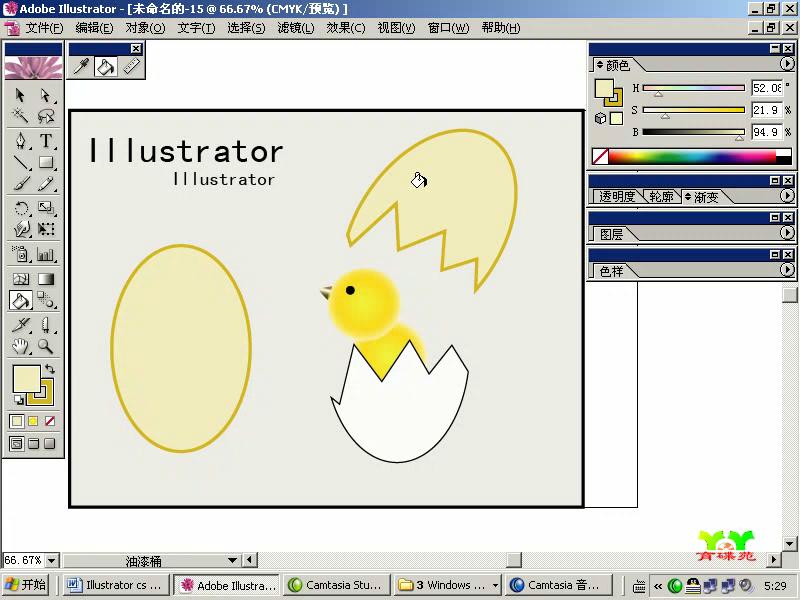The height and width of the screenshot is (600, 800).
Task: Activate the Type tool
Action: [x=45, y=140]
